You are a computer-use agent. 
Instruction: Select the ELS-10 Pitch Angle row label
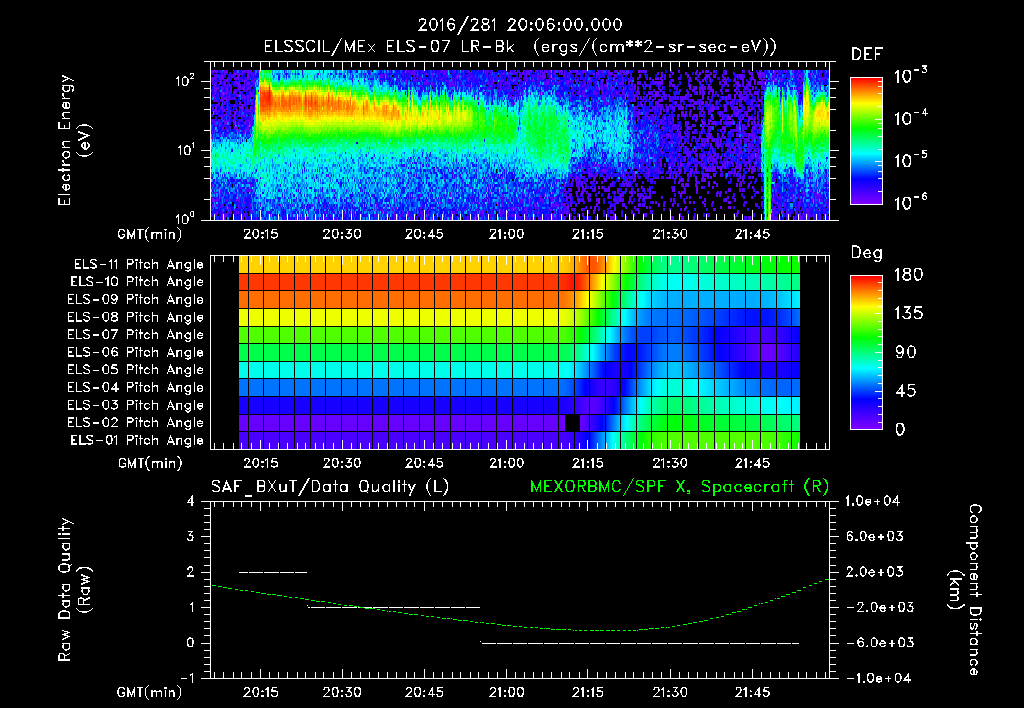pos(137,282)
